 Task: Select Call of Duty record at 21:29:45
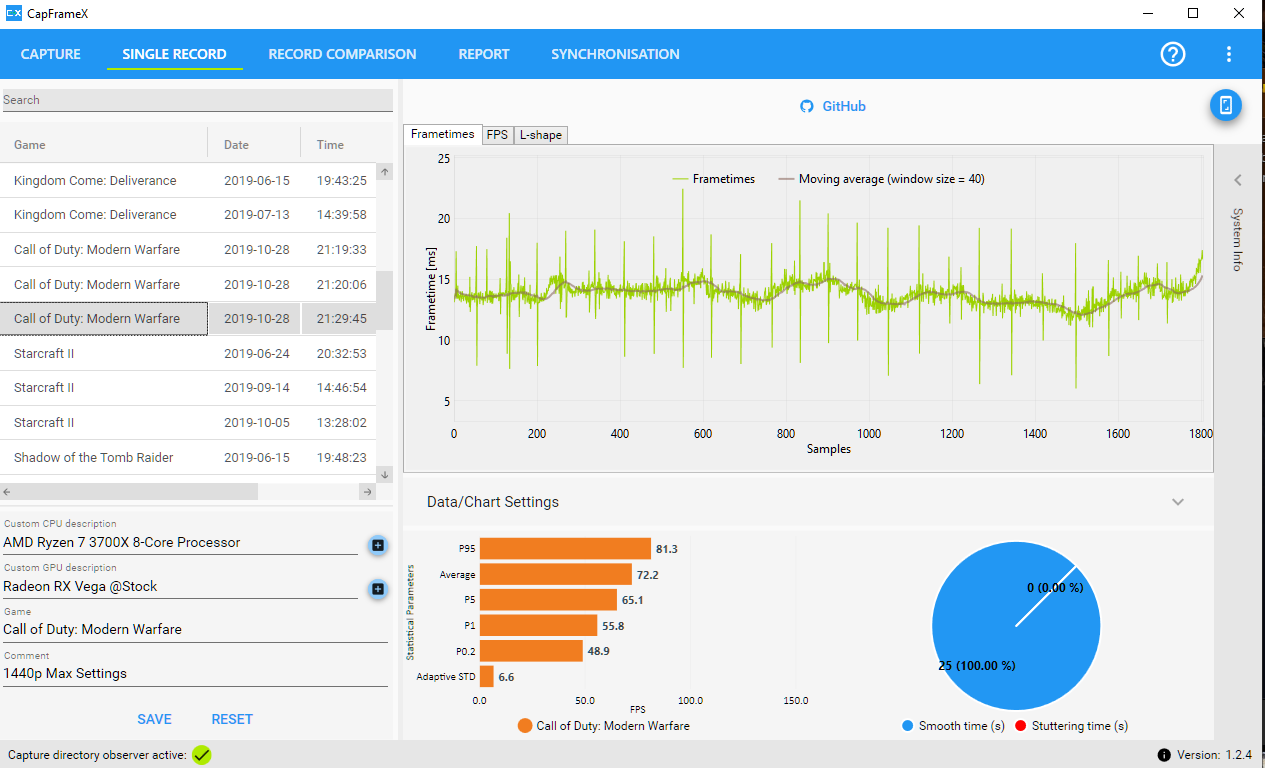coord(188,319)
